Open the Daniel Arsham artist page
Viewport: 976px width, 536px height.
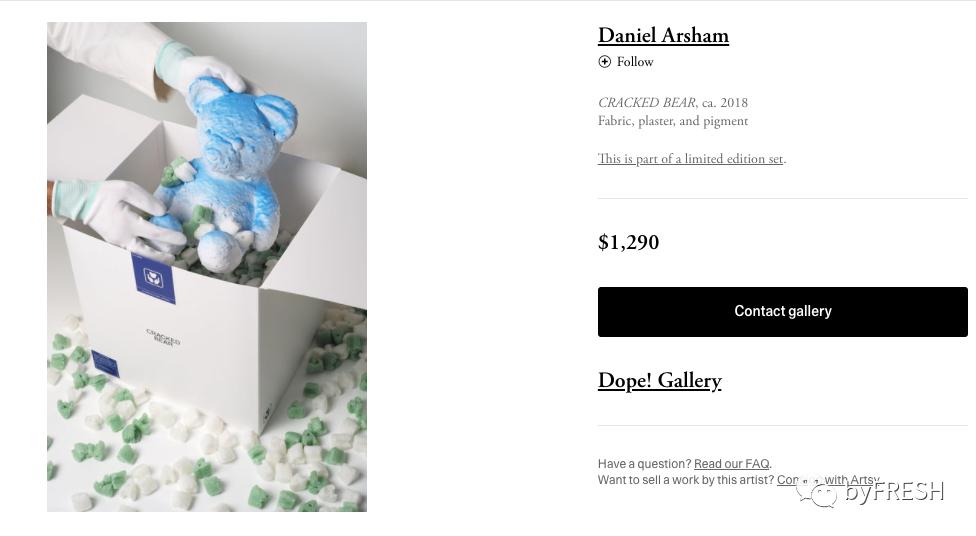pyautogui.click(x=663, y=36)
